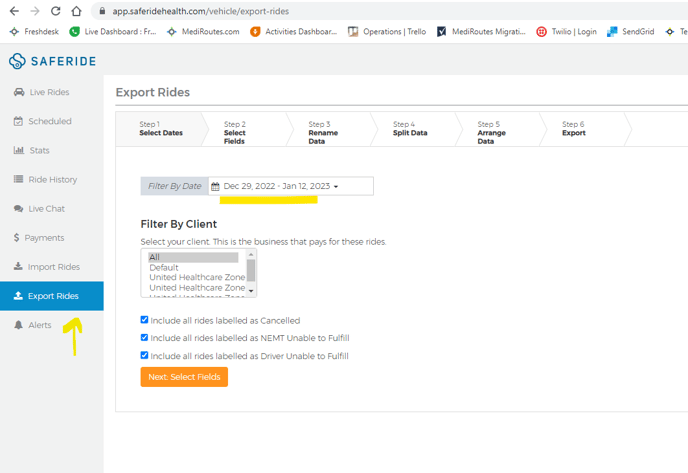Open Scheduled via its calendar icon
Viewport: 688px width, 473px height.
[19, 122]
